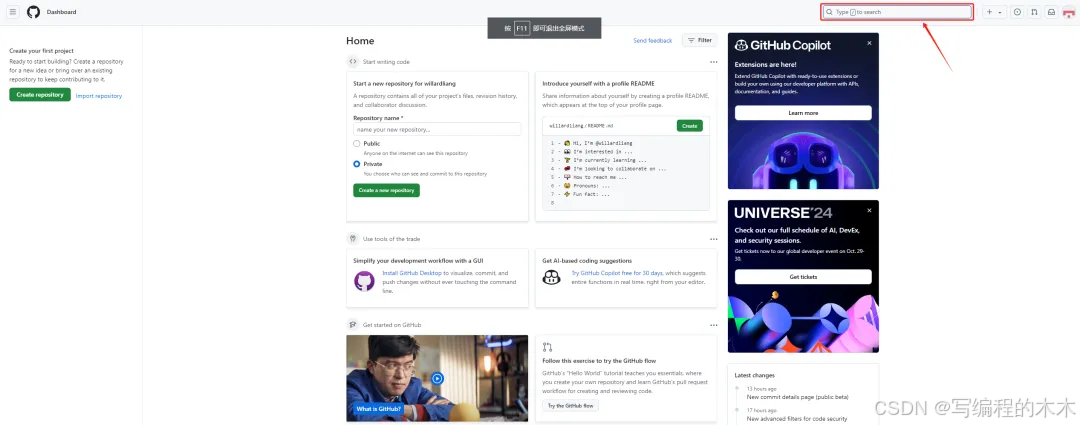
Task: Focus the Repository name input field
Action: (437, 129)
